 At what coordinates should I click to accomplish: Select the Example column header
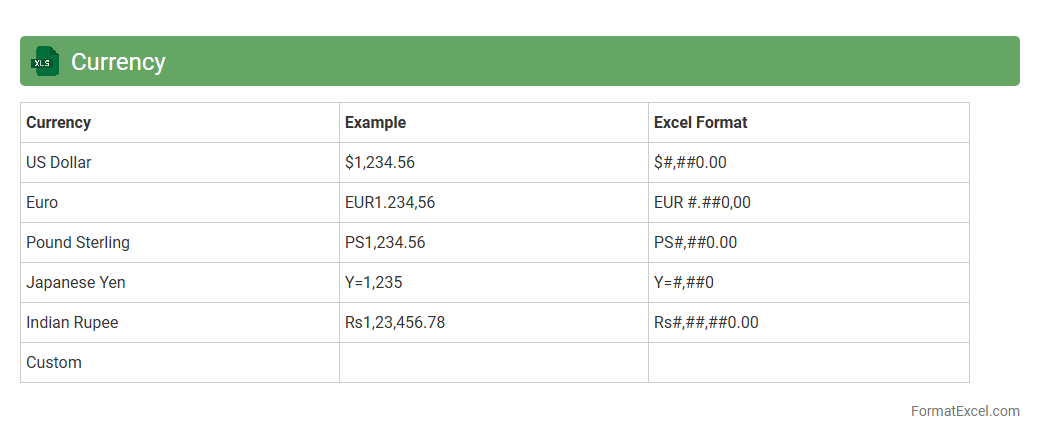tap(375, 123)
